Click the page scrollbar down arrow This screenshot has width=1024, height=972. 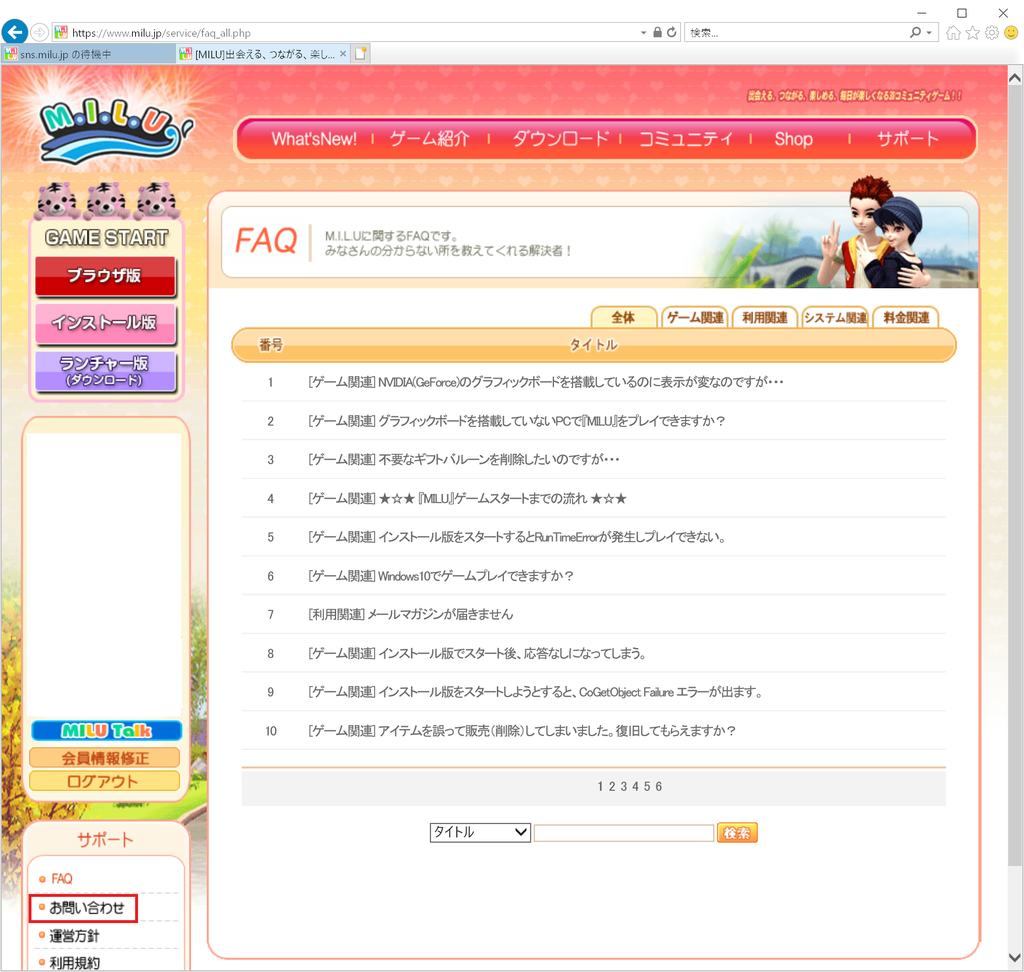click(x=1015, y=958)
